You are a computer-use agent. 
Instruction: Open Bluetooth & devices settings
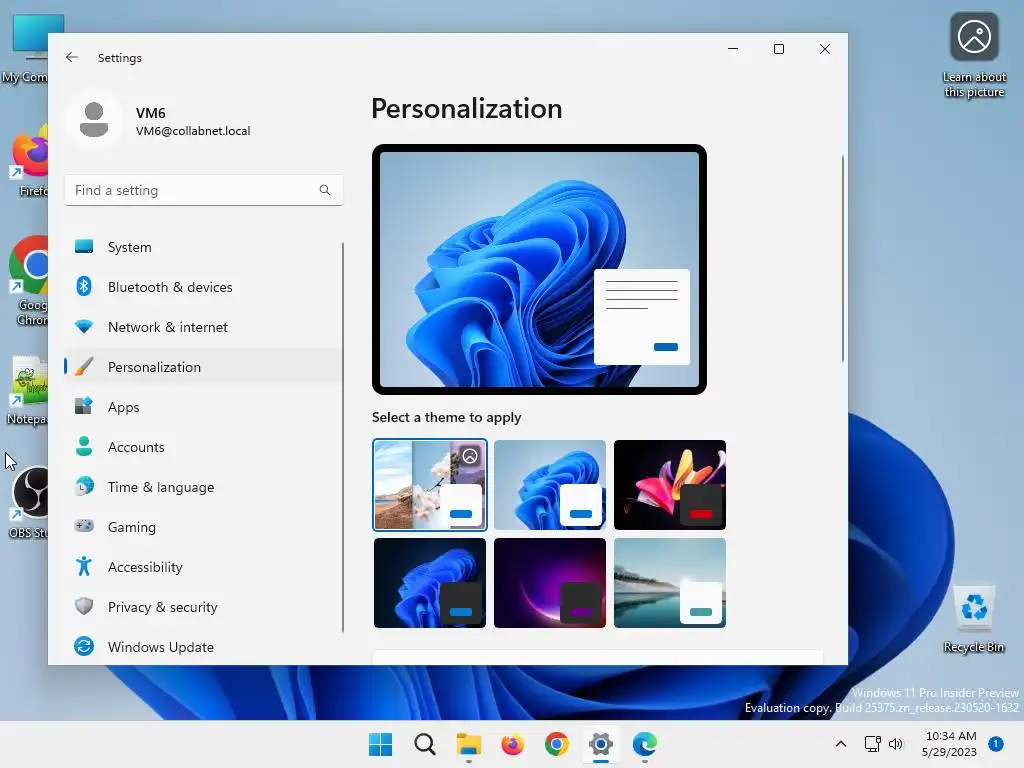[203, 287]
